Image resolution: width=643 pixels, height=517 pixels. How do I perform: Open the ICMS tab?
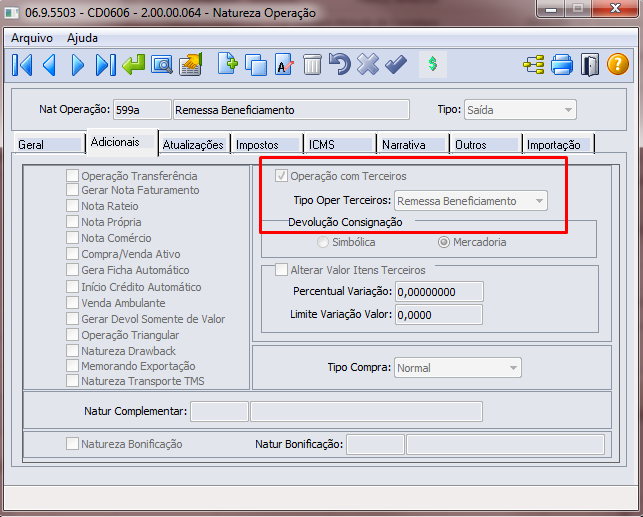(340, 144)
